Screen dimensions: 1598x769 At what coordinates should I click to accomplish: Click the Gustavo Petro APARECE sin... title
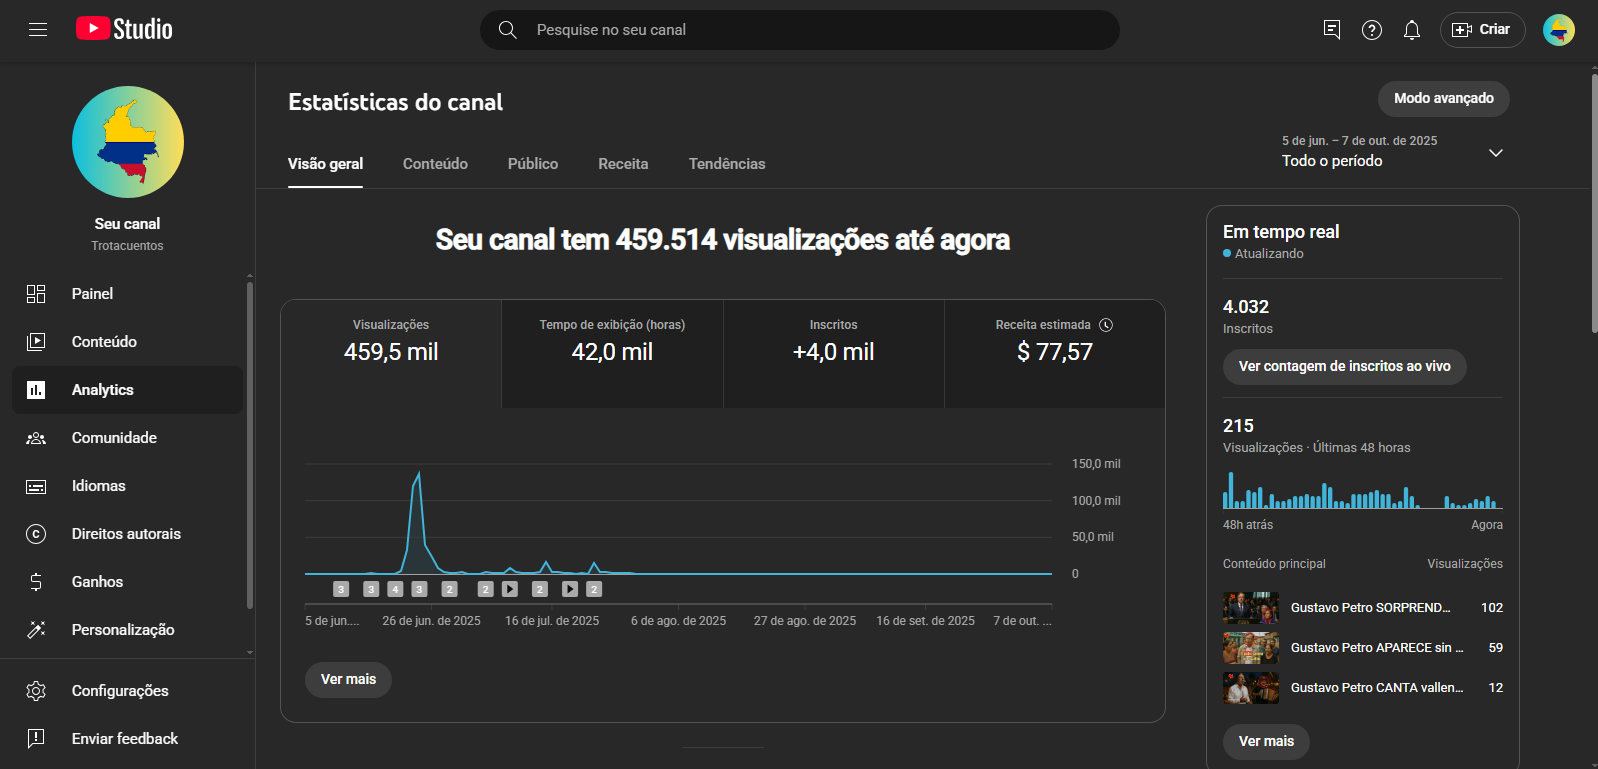[x=1377, y=648]
